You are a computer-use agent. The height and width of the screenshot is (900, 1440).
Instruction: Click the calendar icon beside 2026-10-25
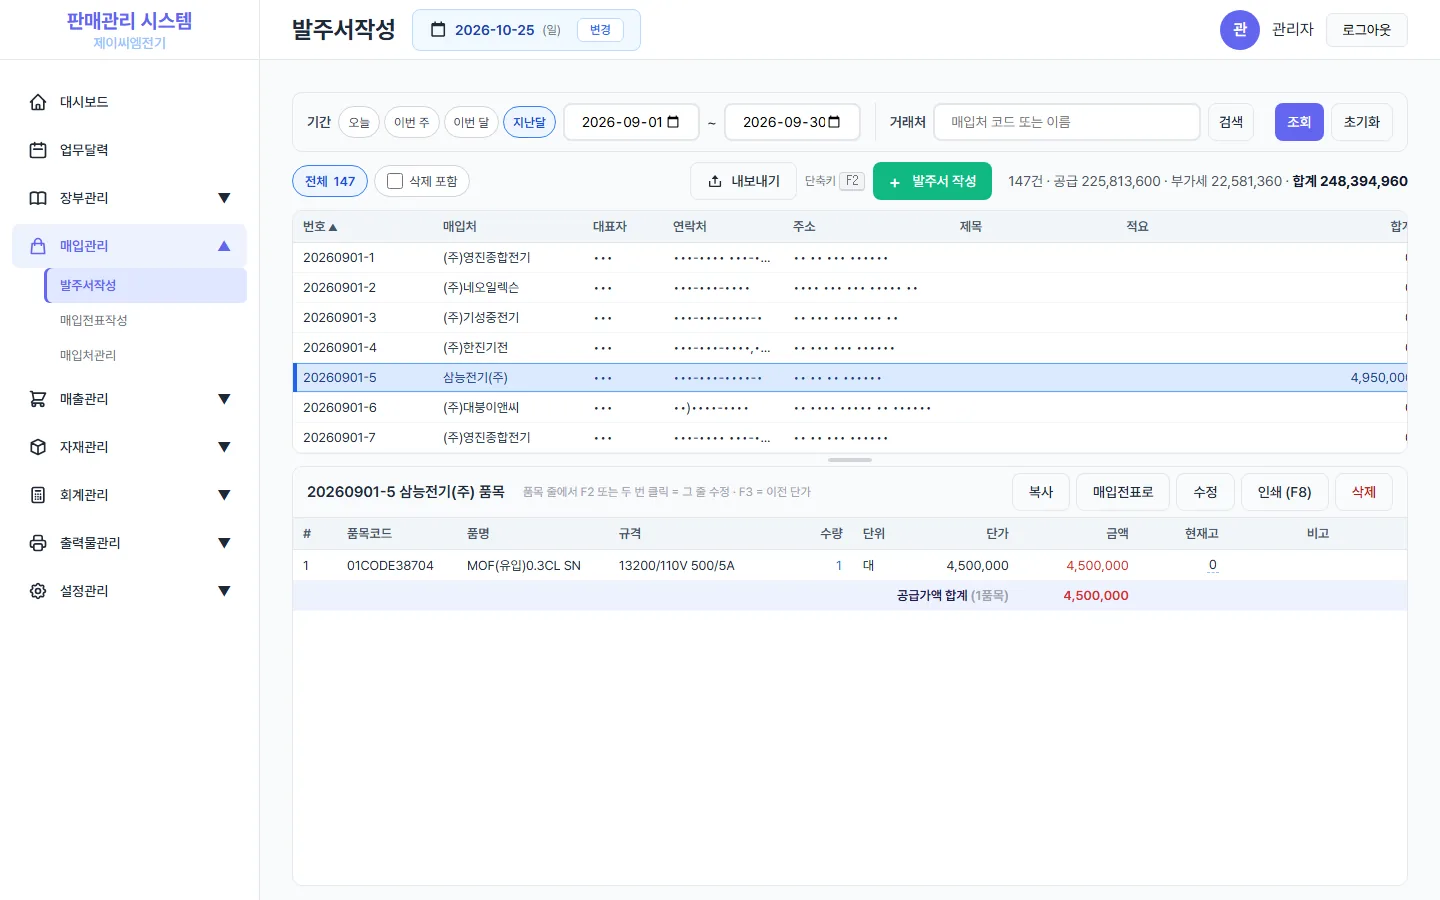point(438,30)
